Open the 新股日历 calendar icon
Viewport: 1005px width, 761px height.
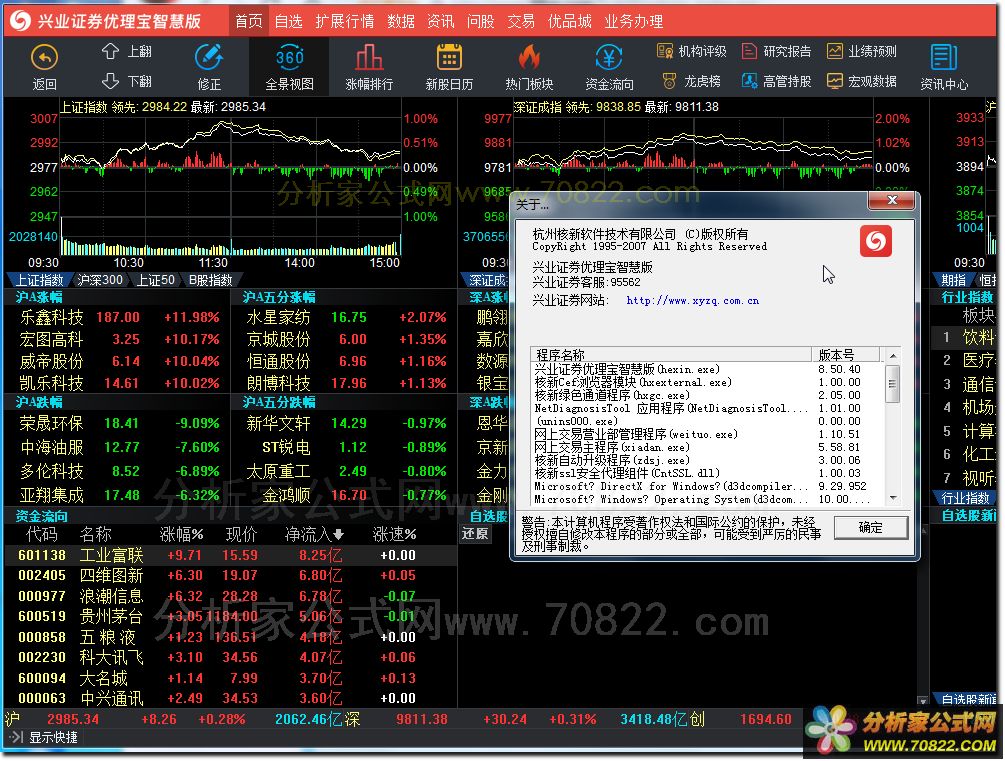click(x=449, y=57)
